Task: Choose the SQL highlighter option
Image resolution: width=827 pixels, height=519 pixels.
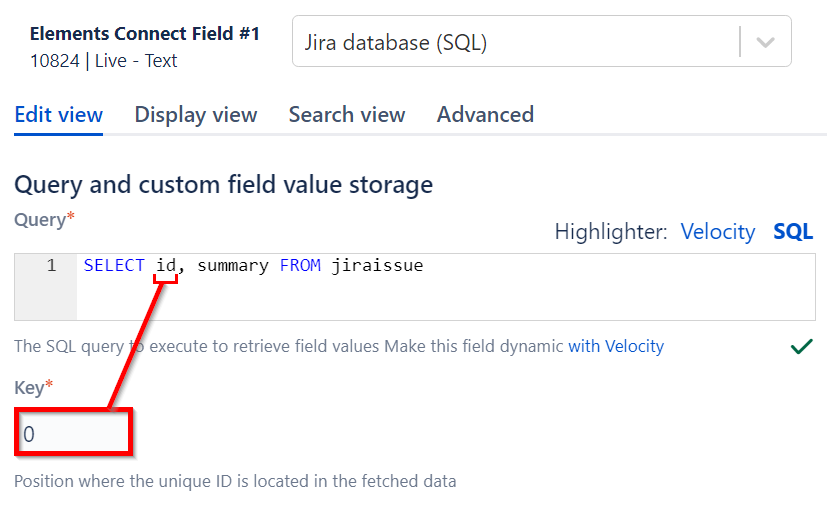Action: tap(793, 232)
